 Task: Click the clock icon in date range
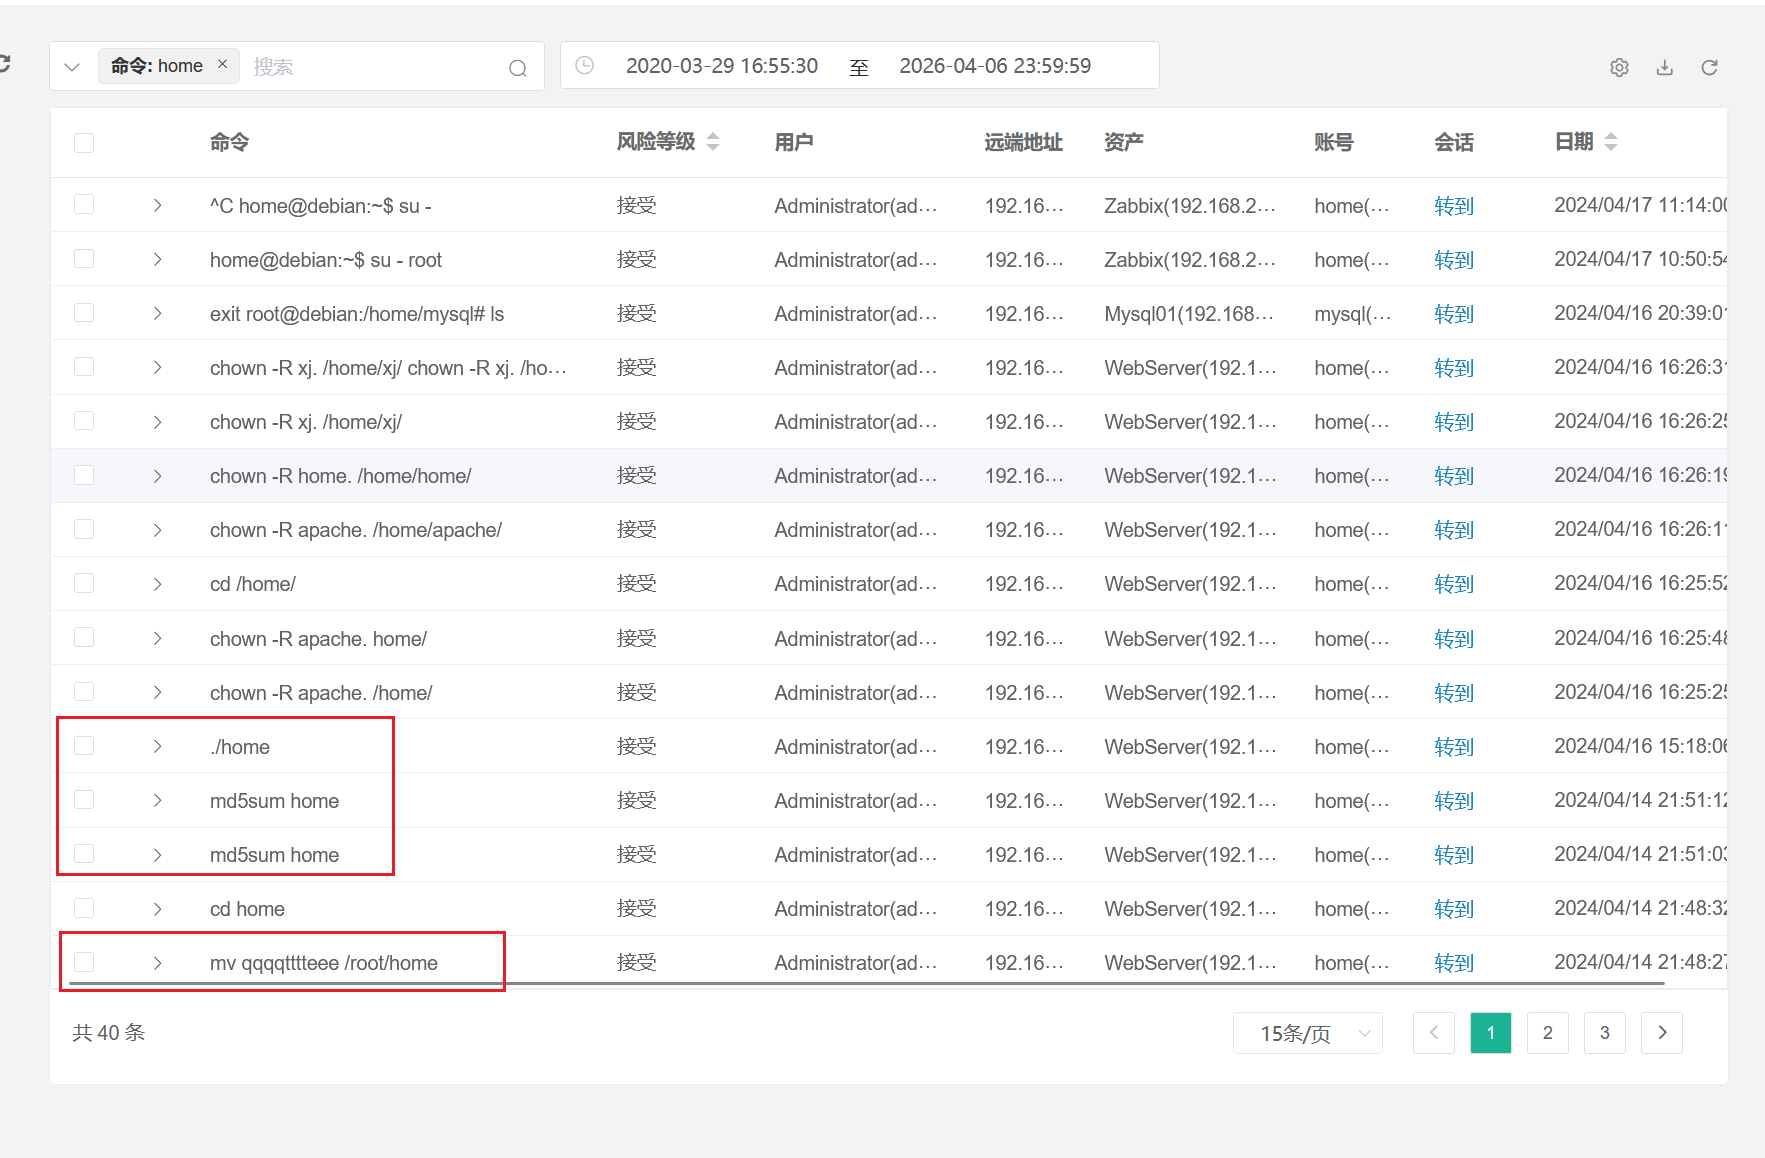(x=585, y=66)
